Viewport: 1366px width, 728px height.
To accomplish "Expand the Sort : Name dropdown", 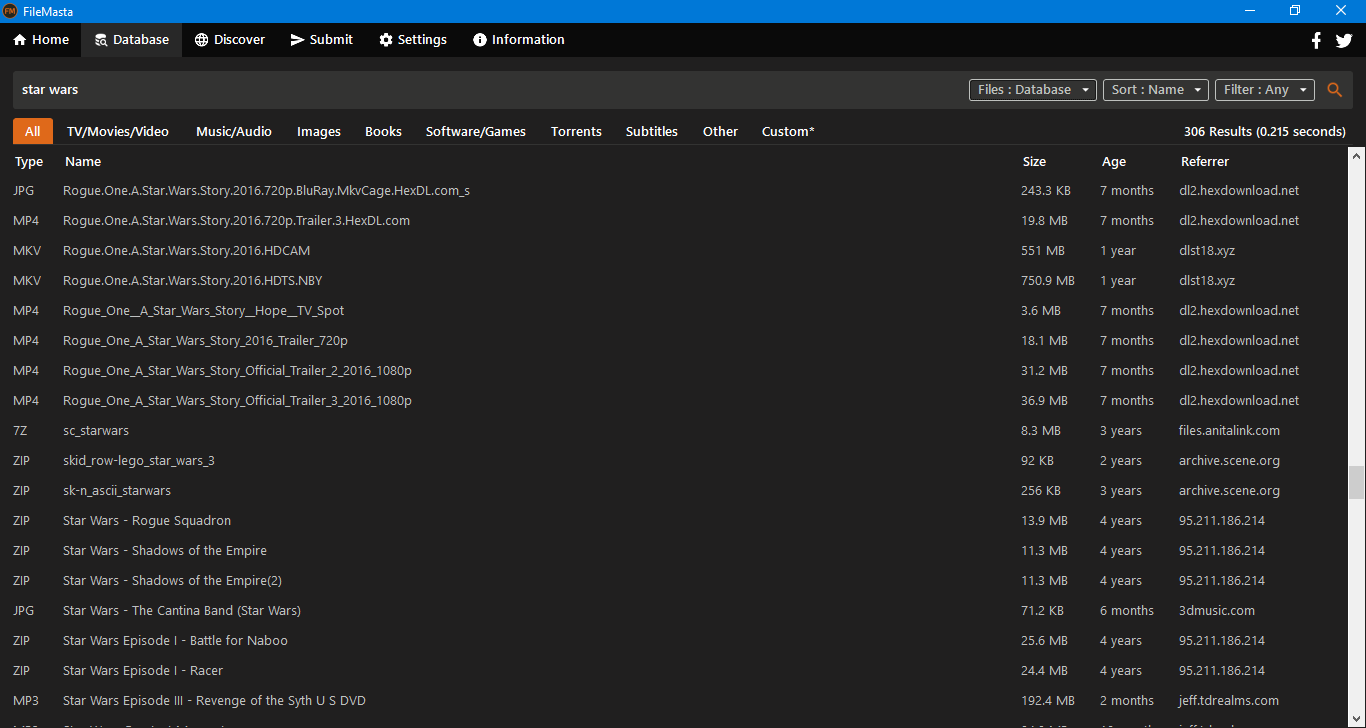I will tap(1156, 90).
